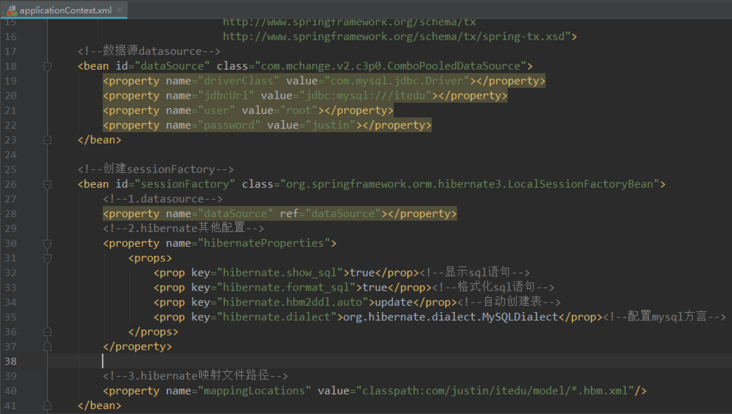Click the 格式化sql语句 comment
The height and width of the screenshot is (414, 732).
tap(493, 288)
